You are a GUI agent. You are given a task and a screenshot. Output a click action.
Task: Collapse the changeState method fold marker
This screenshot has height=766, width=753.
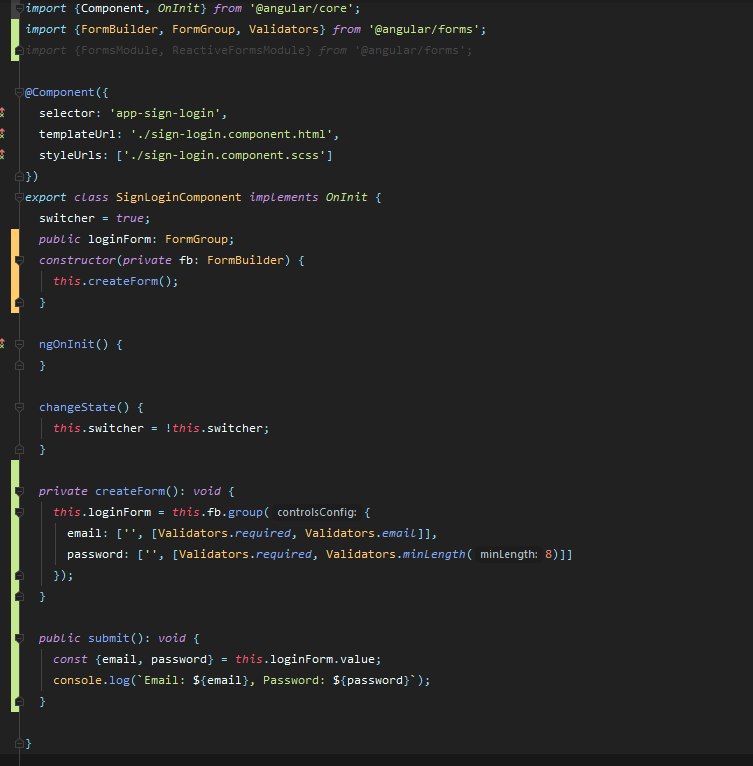coord(20,407)
